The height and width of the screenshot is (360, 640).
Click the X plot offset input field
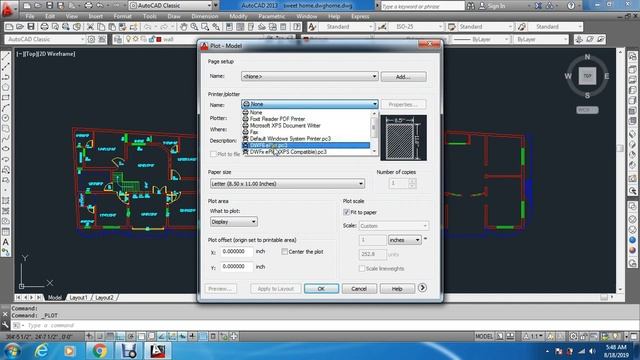pyautogui.click(x=237, y=251)
